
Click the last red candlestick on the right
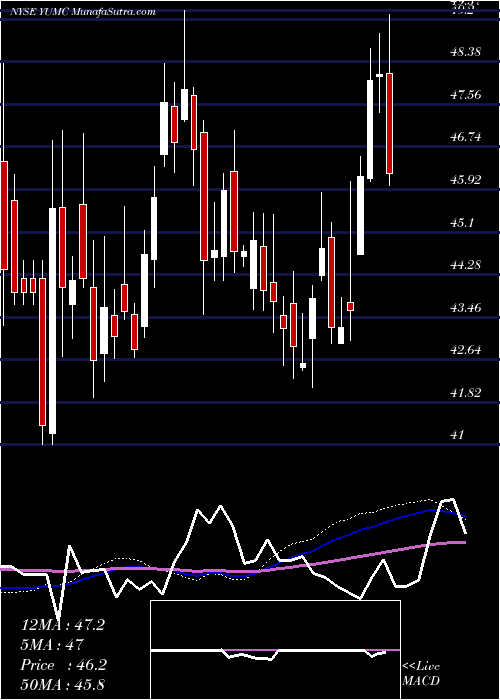tap(389, 123)
